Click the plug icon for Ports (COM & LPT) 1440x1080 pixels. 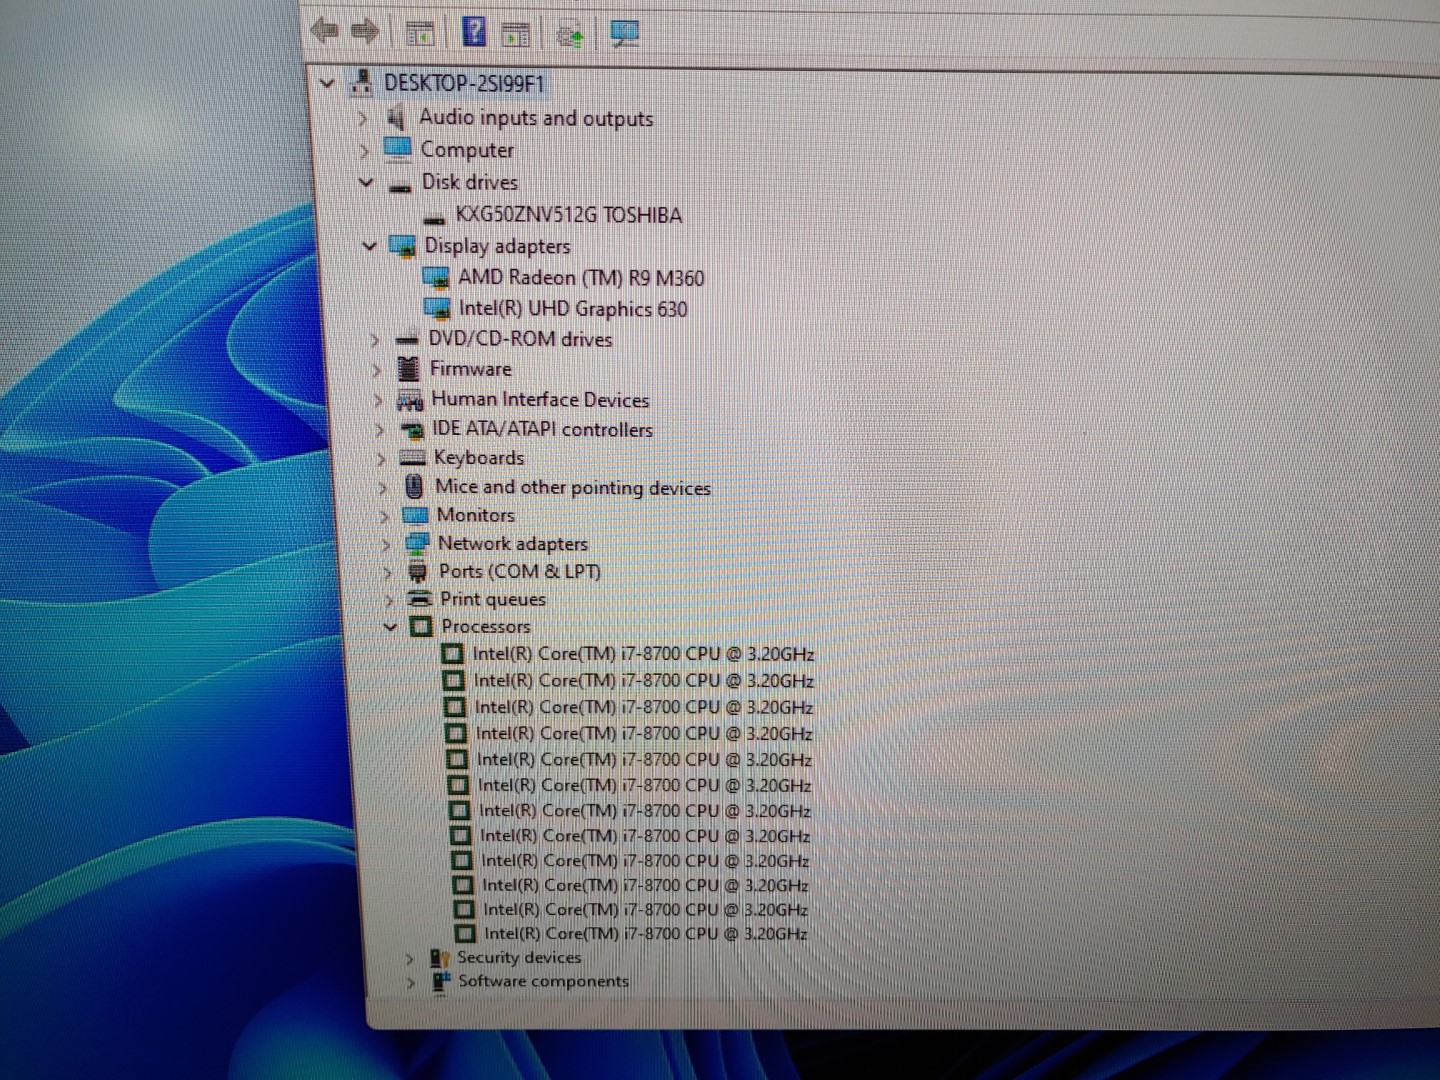[x=418, y=572]
